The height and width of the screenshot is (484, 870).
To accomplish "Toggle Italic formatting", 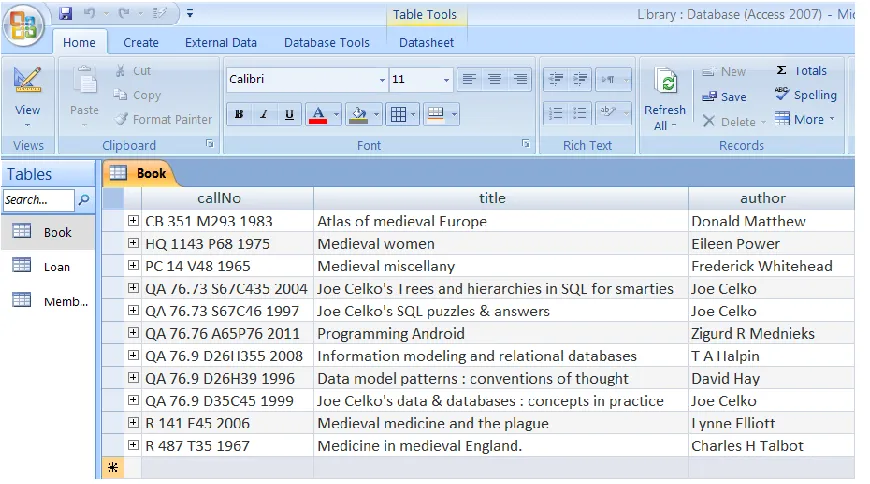I will coord(264,114).
